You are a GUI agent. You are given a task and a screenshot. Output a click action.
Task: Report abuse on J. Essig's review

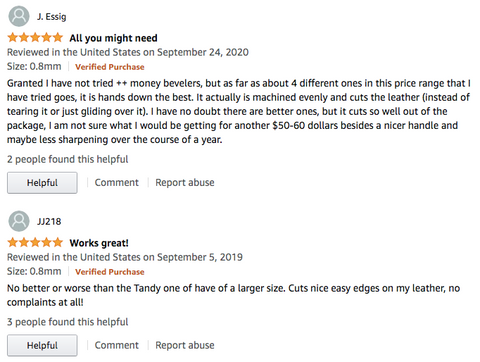(185, 183)
